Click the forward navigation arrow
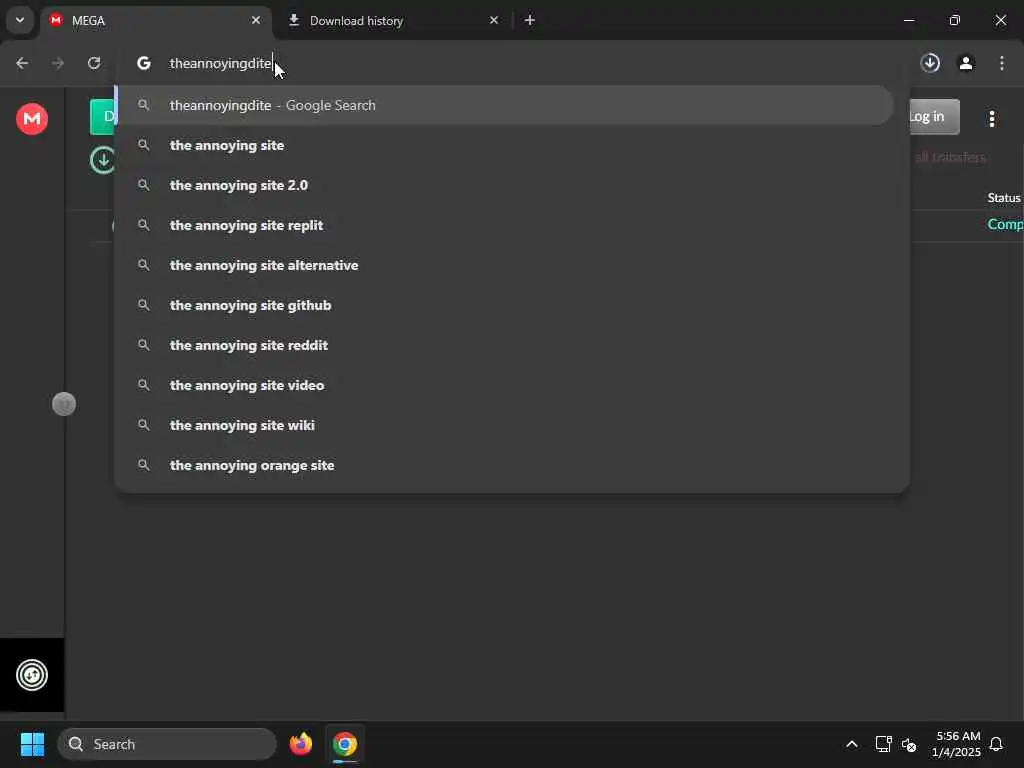The width and height of the screenshot is (1024, 768). [x=58, y=63]
